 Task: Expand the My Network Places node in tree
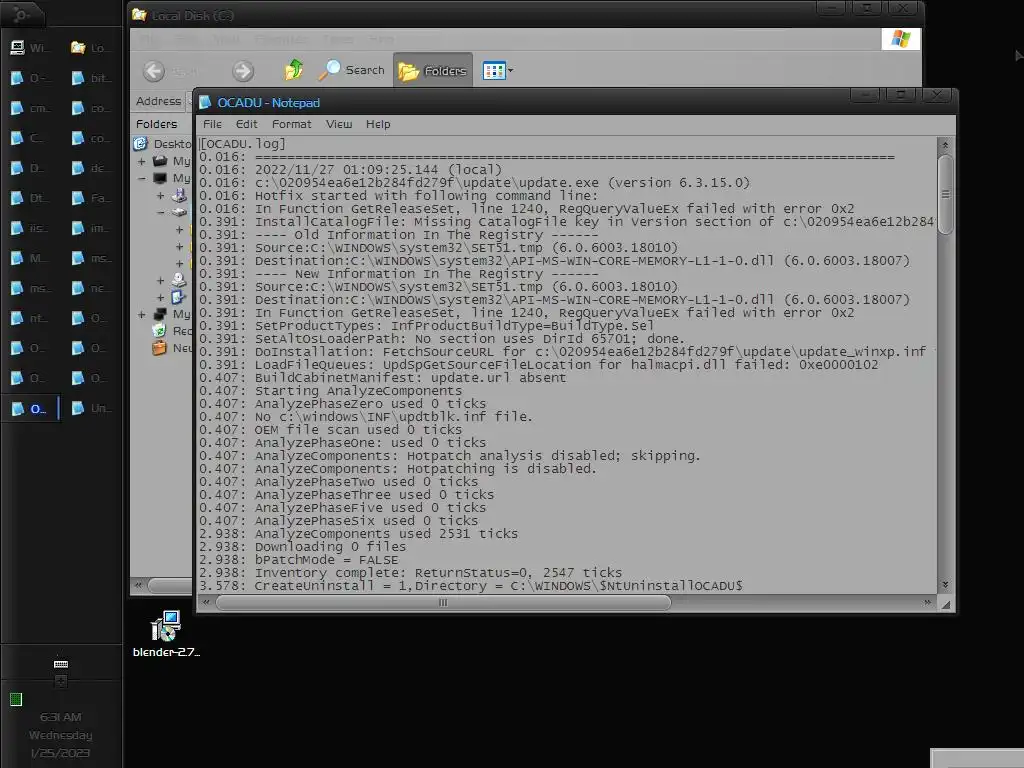coord(142,314)
